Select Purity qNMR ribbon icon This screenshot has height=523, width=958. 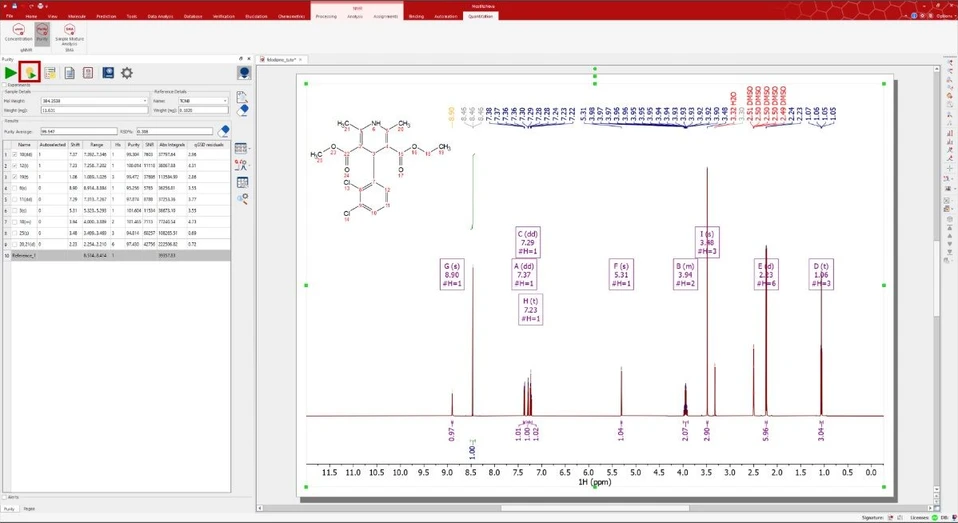pos(42,33)
